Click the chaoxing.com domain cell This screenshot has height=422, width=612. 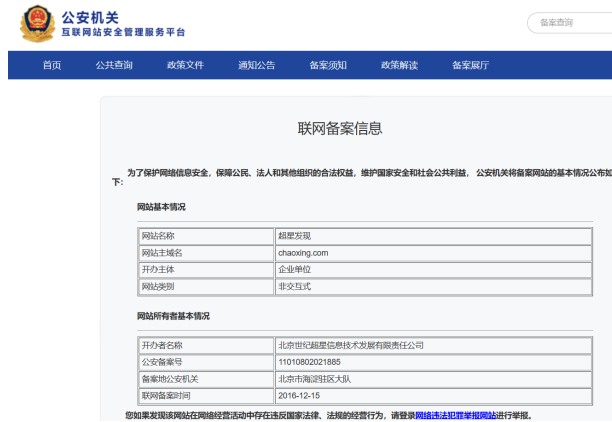click(303, 253)
